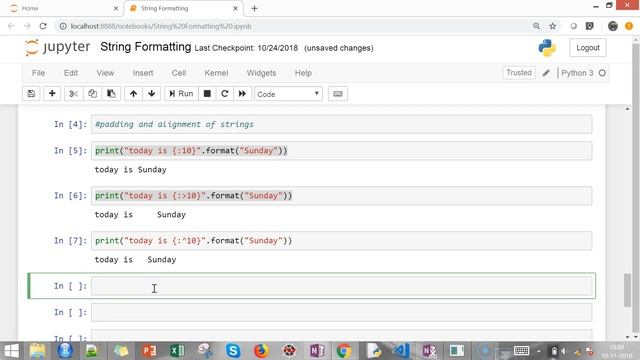Close the String Formatting tab
Screen dimensions: 640x360
[236, 8]
